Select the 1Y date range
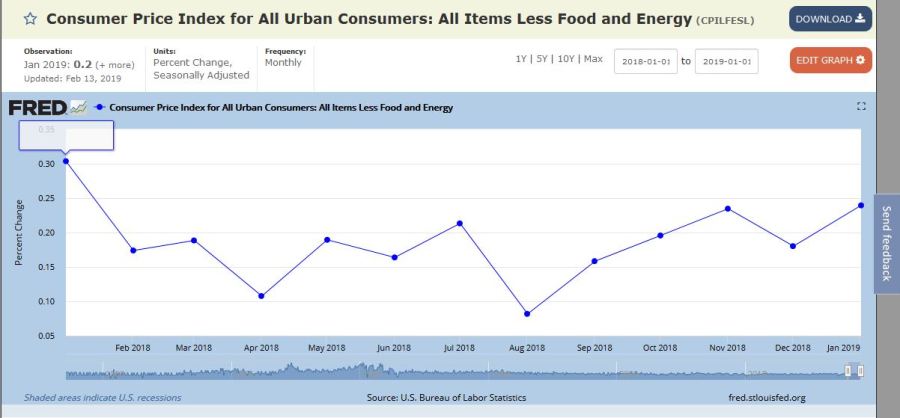This screenshot has width=900, height=418. coord(521,59)
